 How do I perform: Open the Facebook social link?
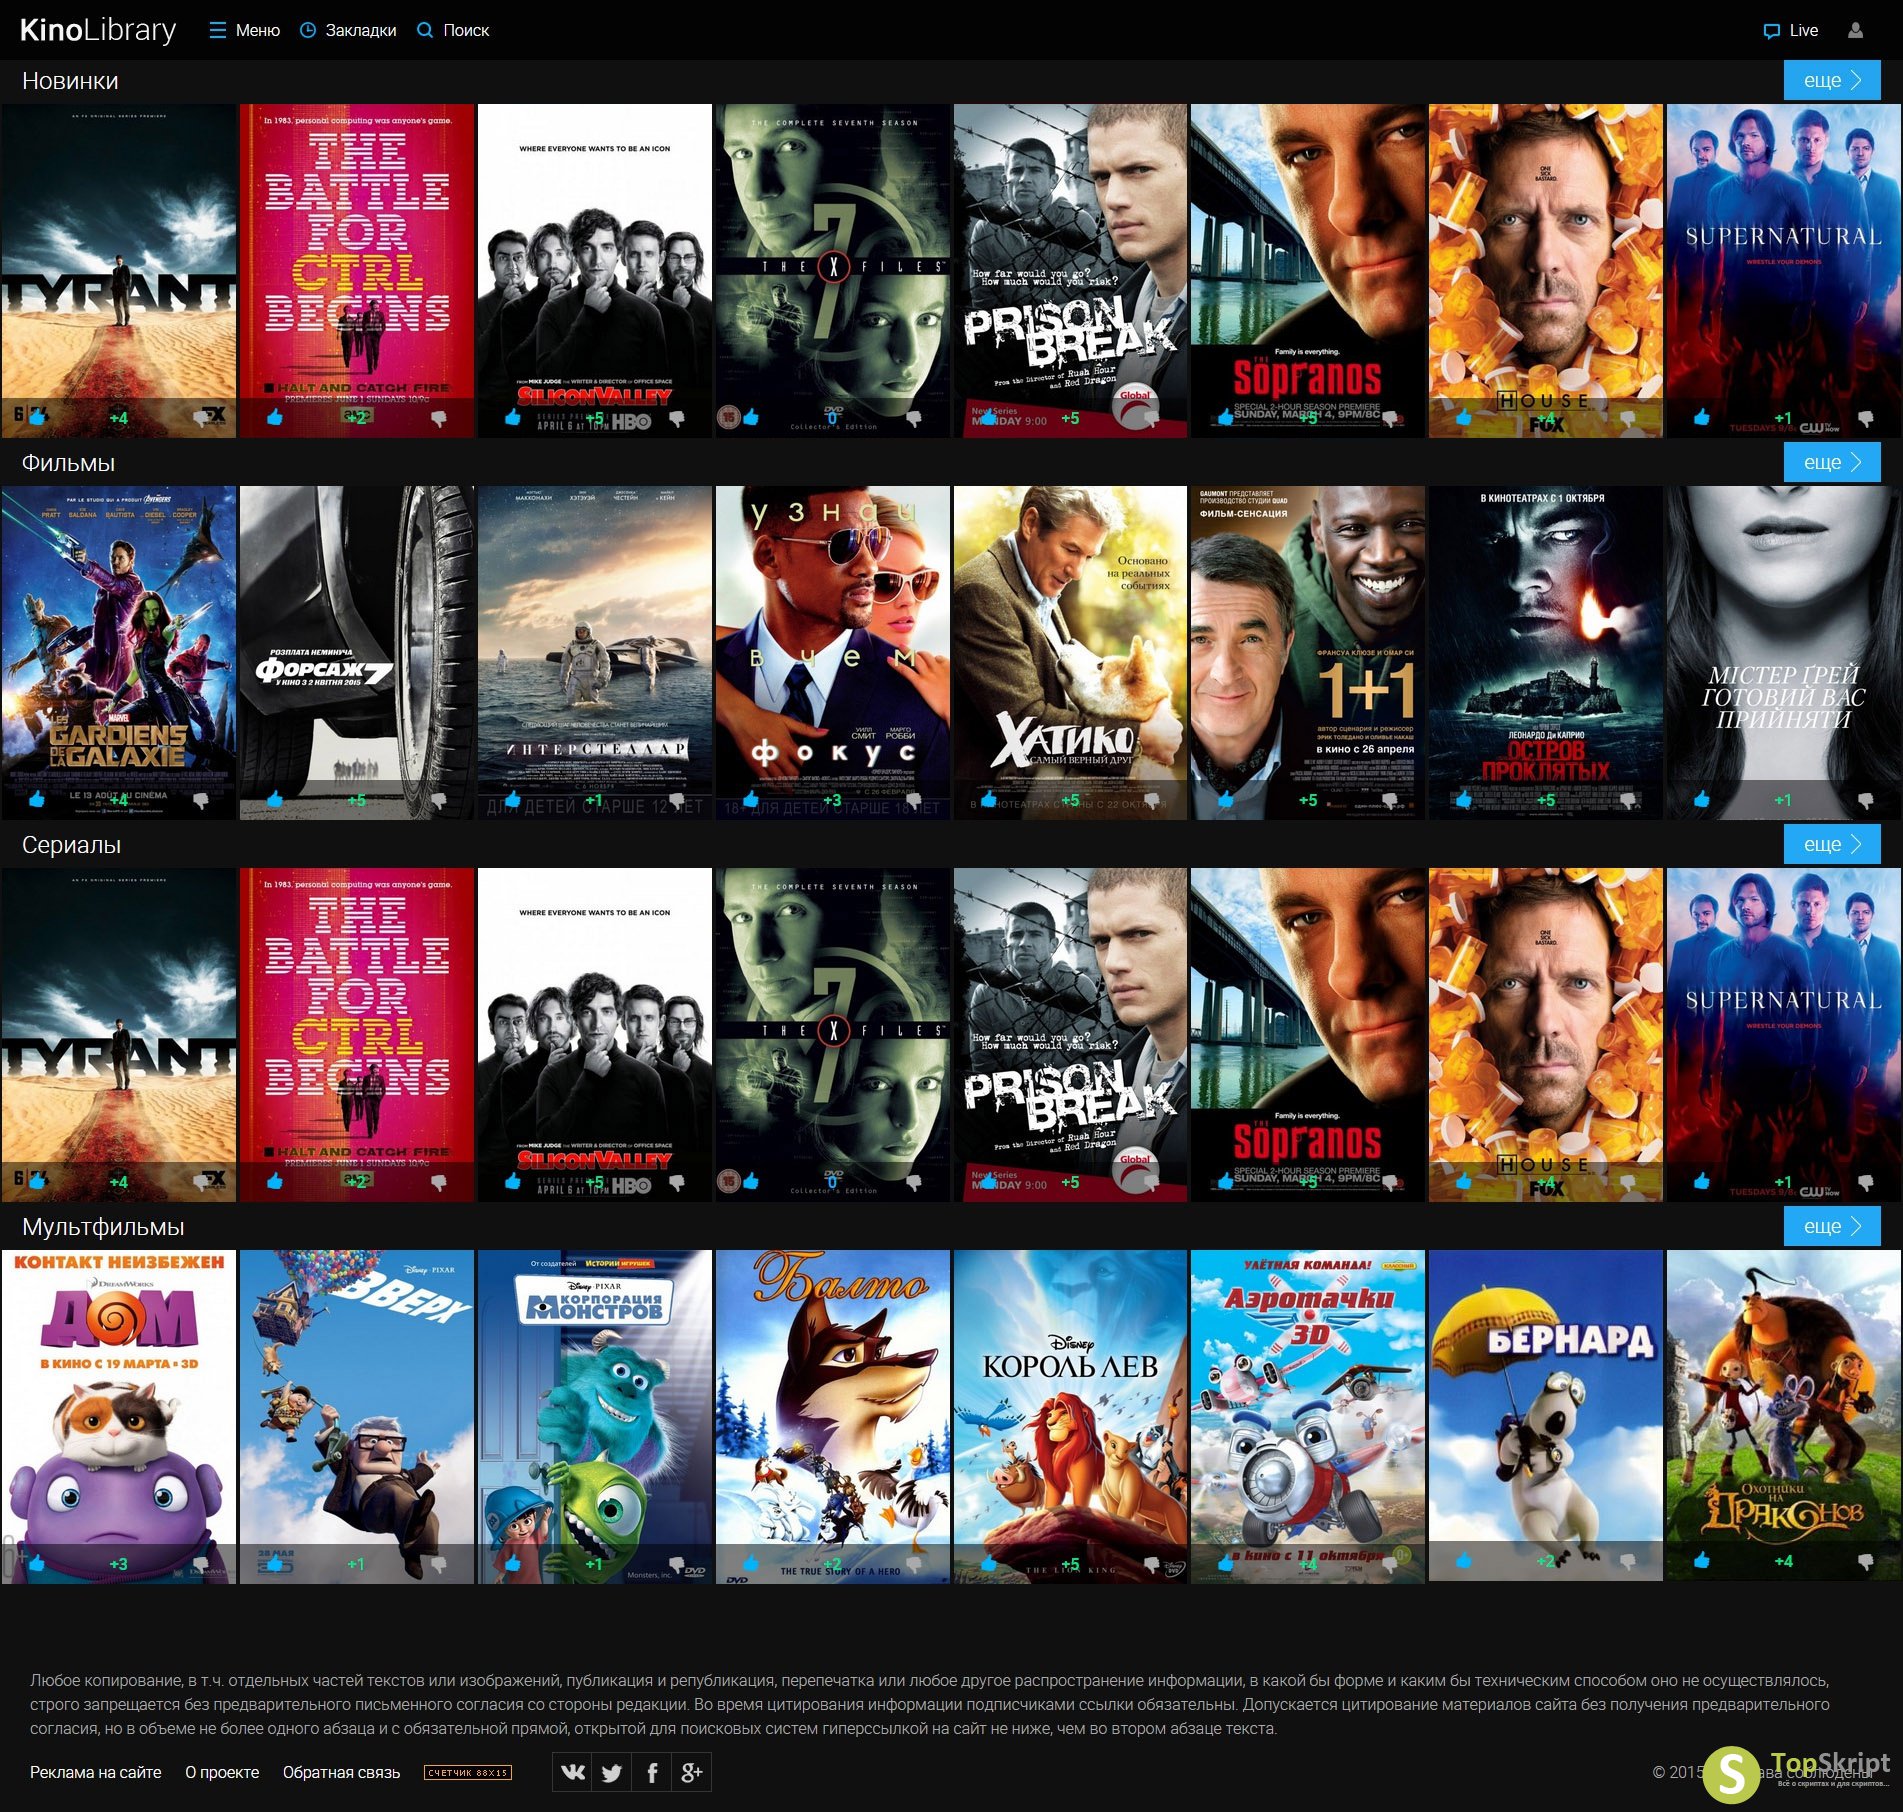coord(652,1772)
